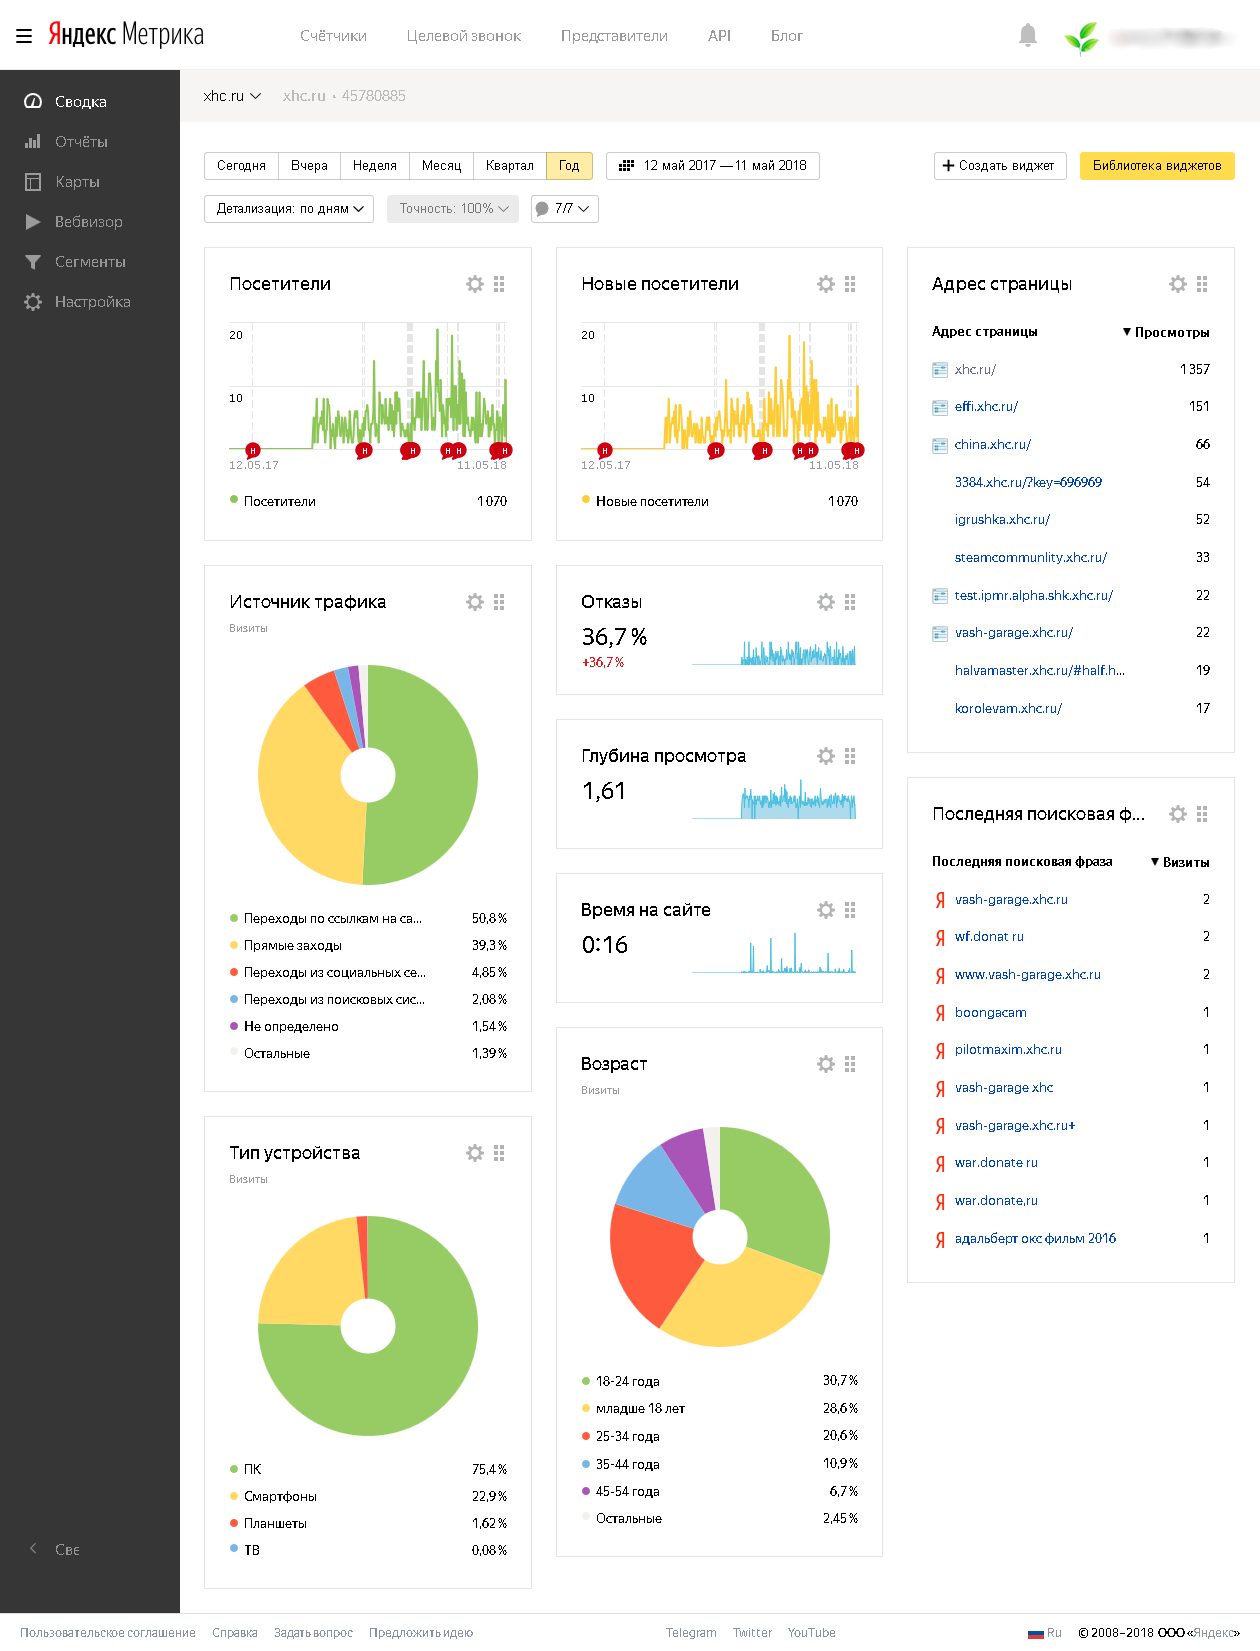
Task: Select the Сегодня period
Action: 241,166
